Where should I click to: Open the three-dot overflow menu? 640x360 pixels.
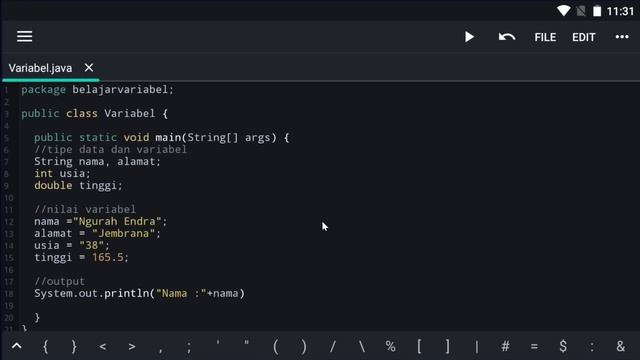coord(622,37)
